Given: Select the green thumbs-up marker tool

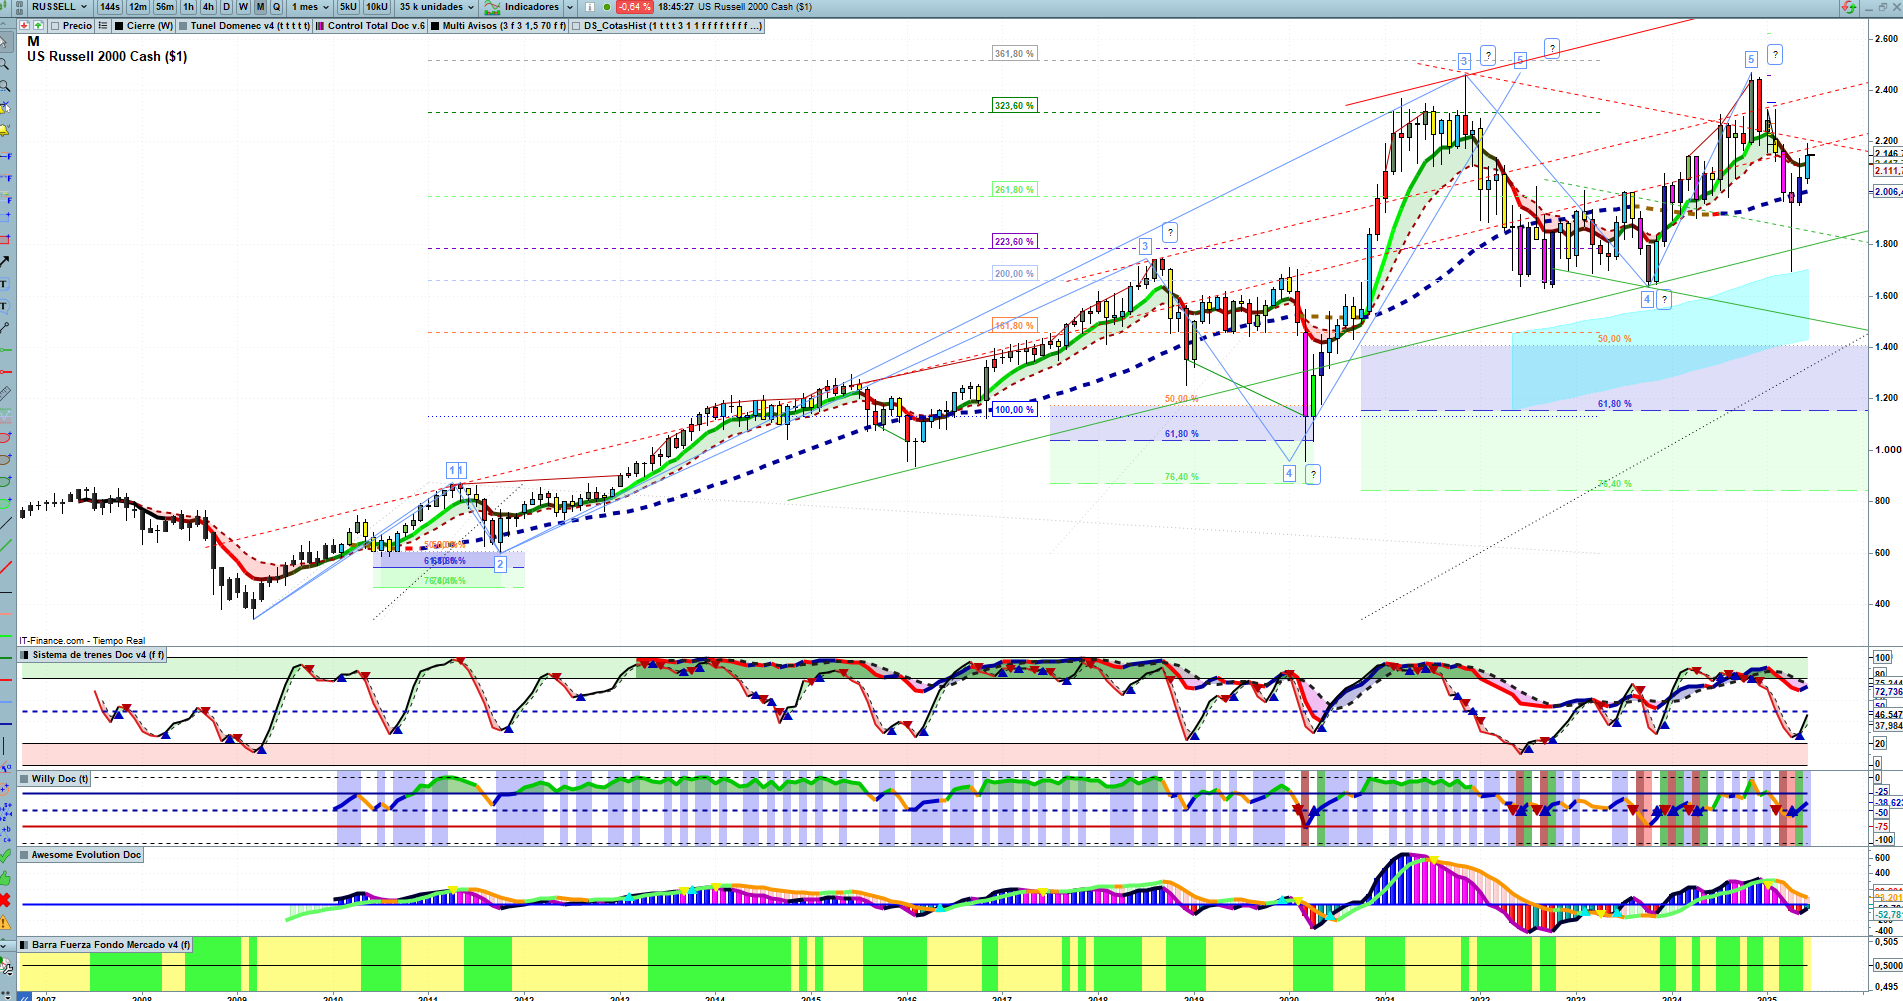Looking at the screenshot, I should click(x=5, y=878).
